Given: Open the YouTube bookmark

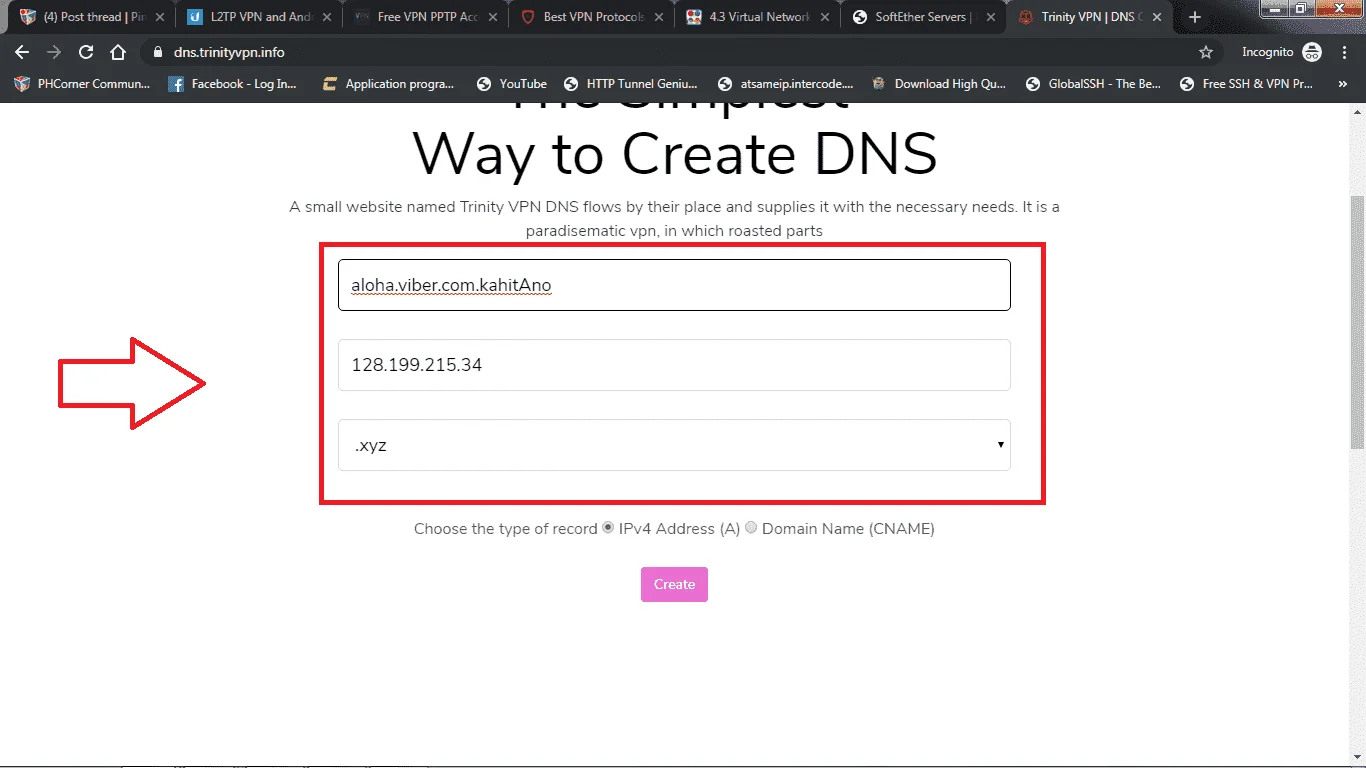Looking at the screenshot, I should [x=512, y=84].
